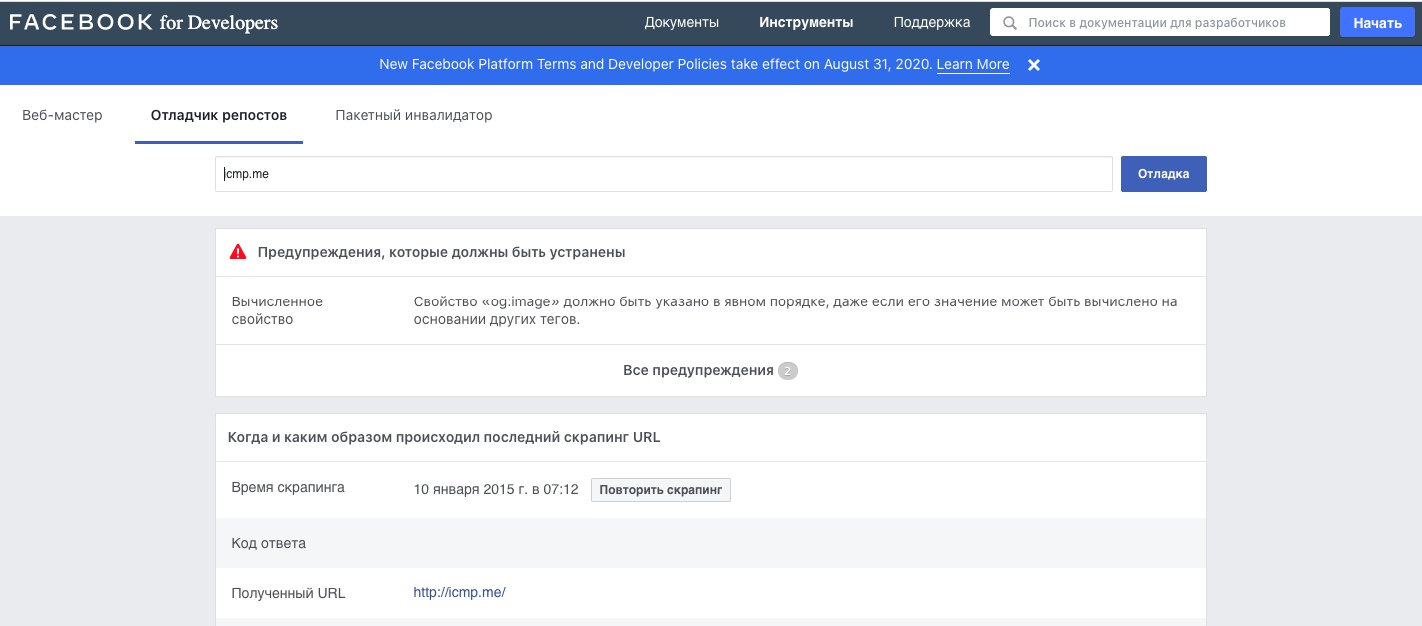Click the search magnifier icon
1422x626 pixels.
(x=1010, y=22)
